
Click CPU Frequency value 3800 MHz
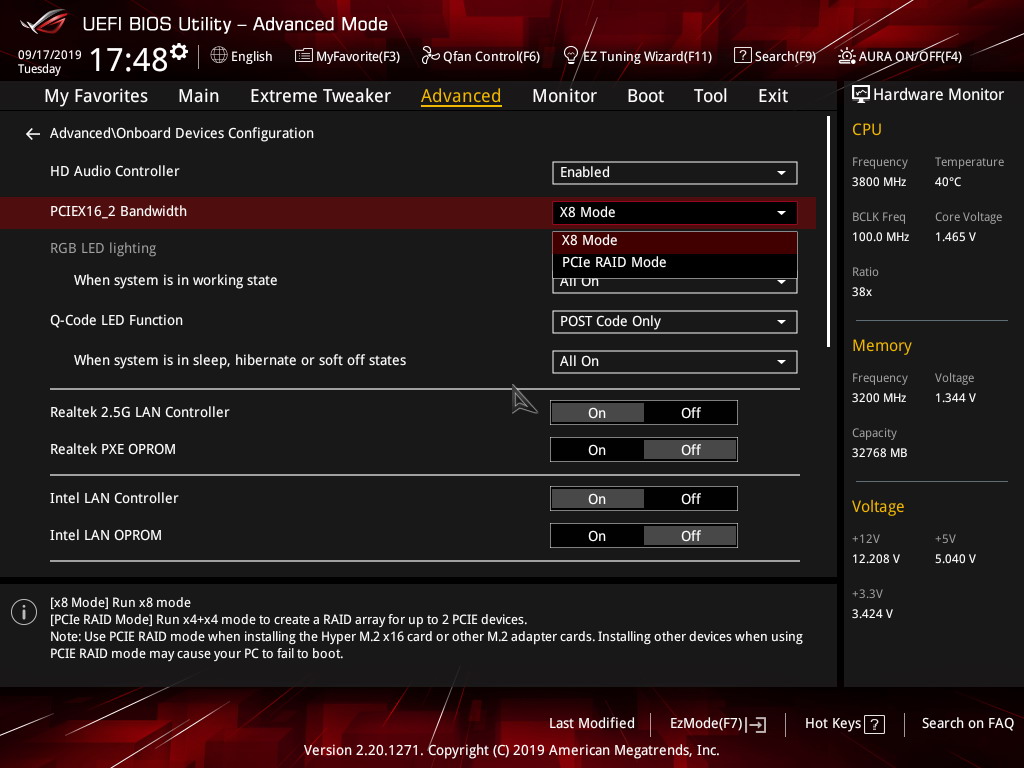pos(878,182)
